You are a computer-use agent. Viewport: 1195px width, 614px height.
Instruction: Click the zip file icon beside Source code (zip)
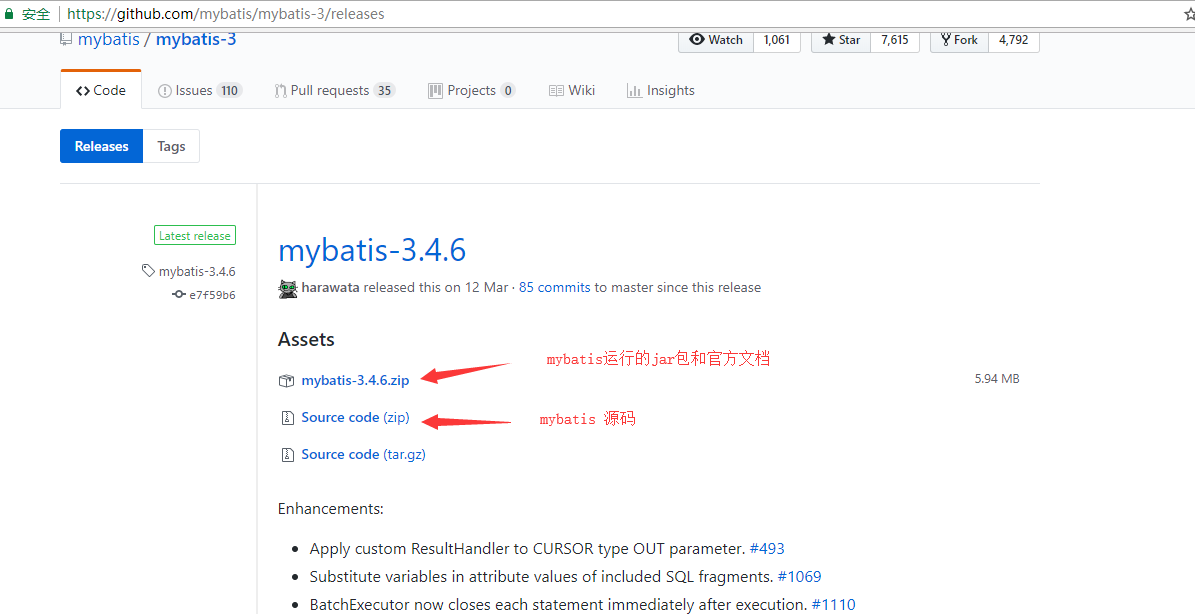(287, 417)
